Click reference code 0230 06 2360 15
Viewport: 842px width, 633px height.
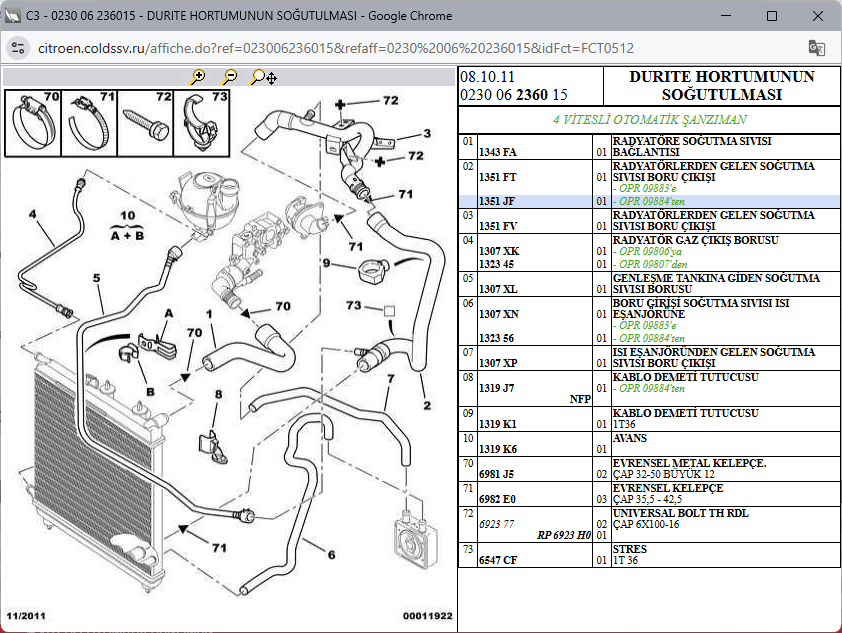514,95
